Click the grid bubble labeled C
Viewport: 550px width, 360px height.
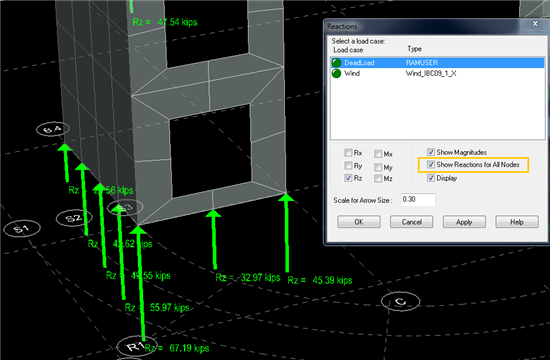pyautogui.click(x=400, y=301)
